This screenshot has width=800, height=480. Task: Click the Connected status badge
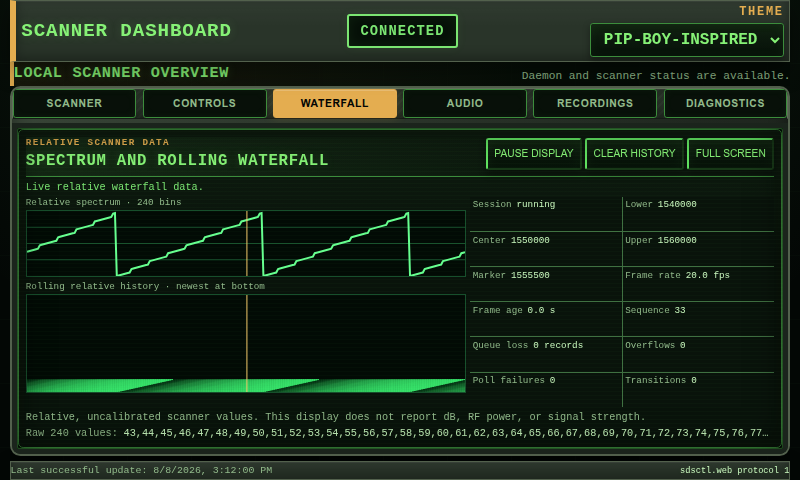click(x=402, y=31)
